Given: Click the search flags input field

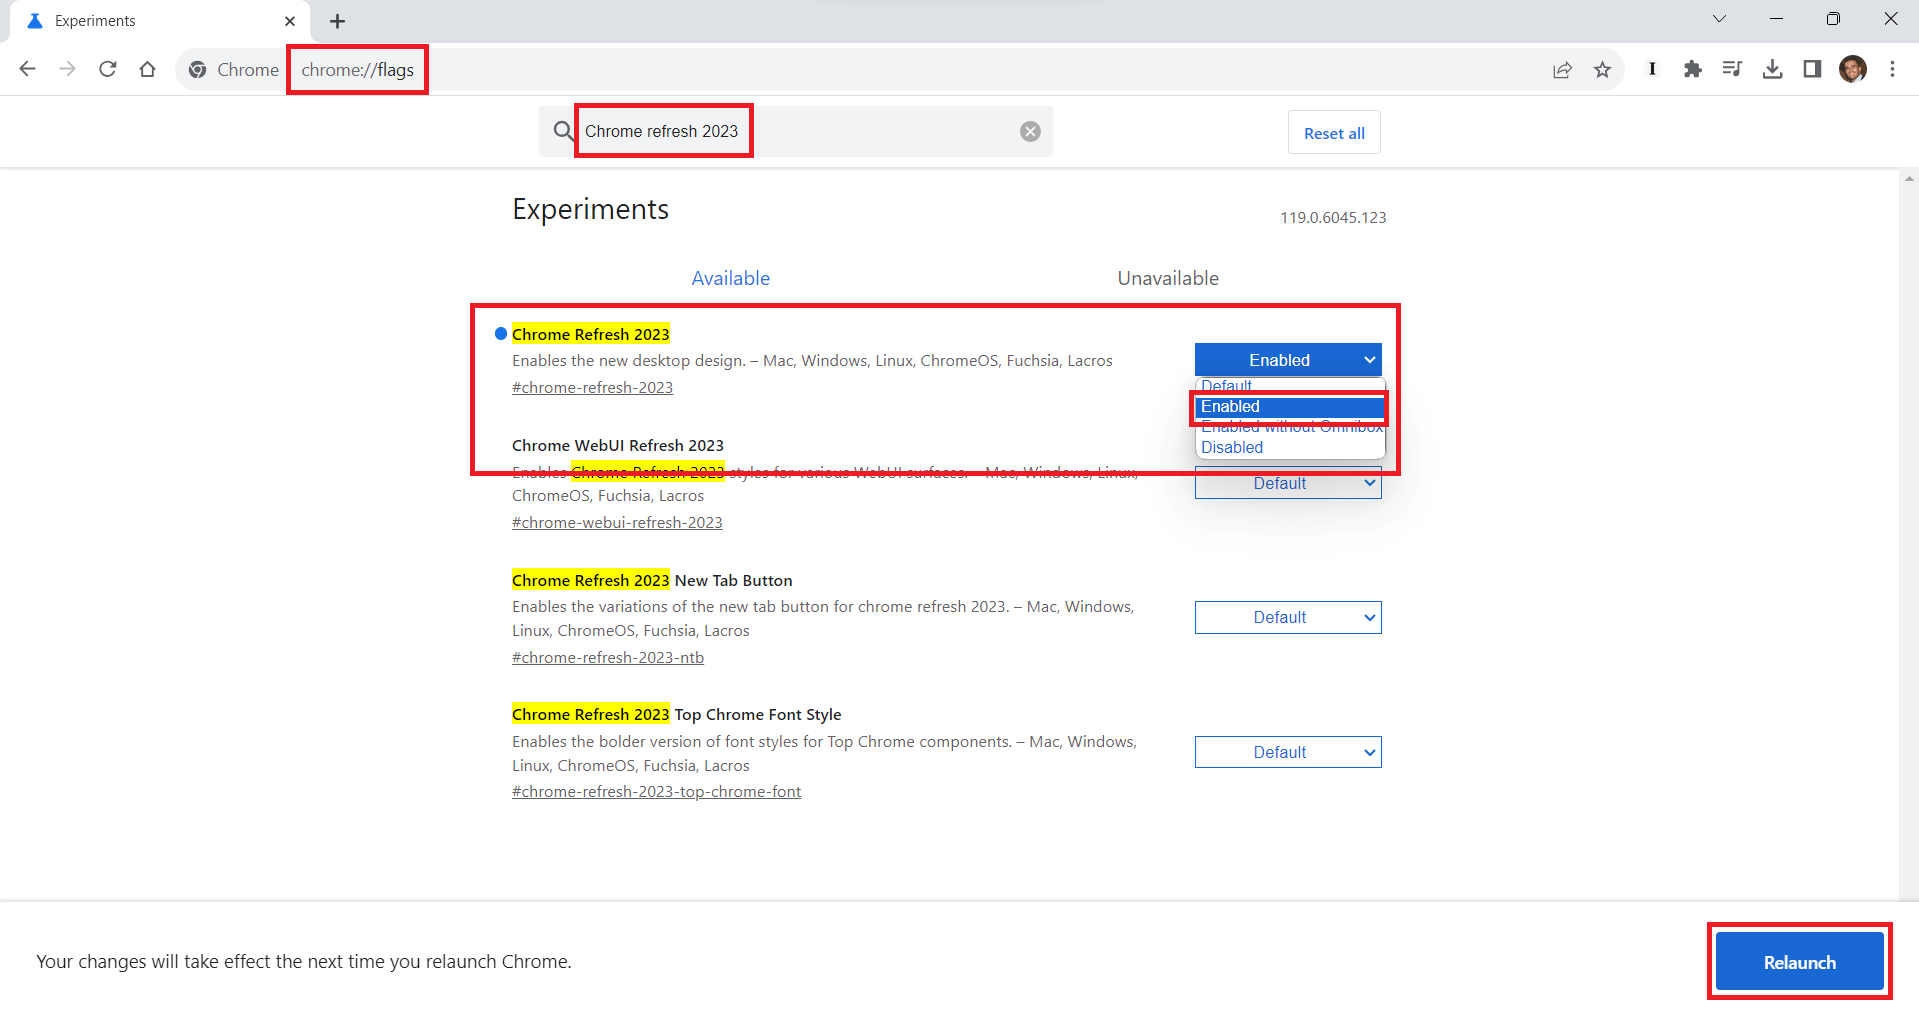Looking at the screenshot, I should 795,131.
